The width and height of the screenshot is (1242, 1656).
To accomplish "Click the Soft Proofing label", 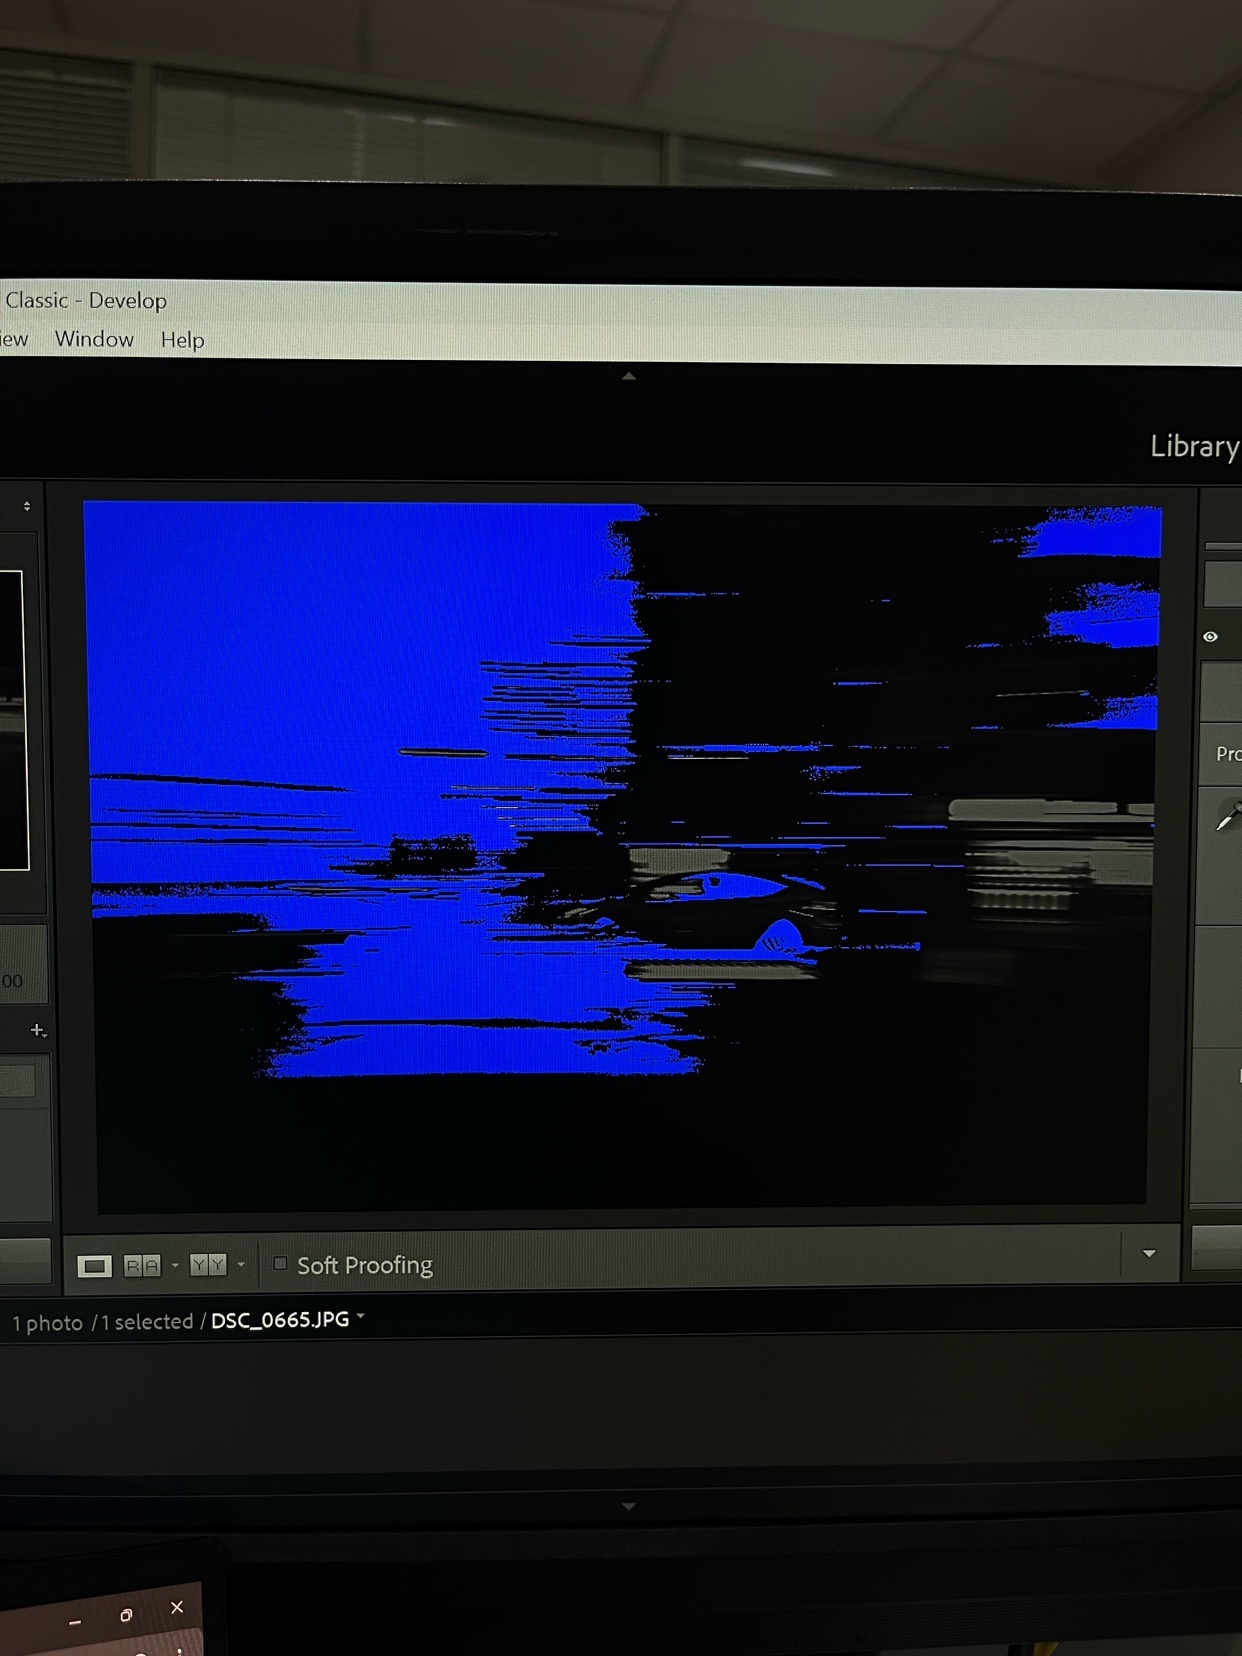I will click(365, 1265).
